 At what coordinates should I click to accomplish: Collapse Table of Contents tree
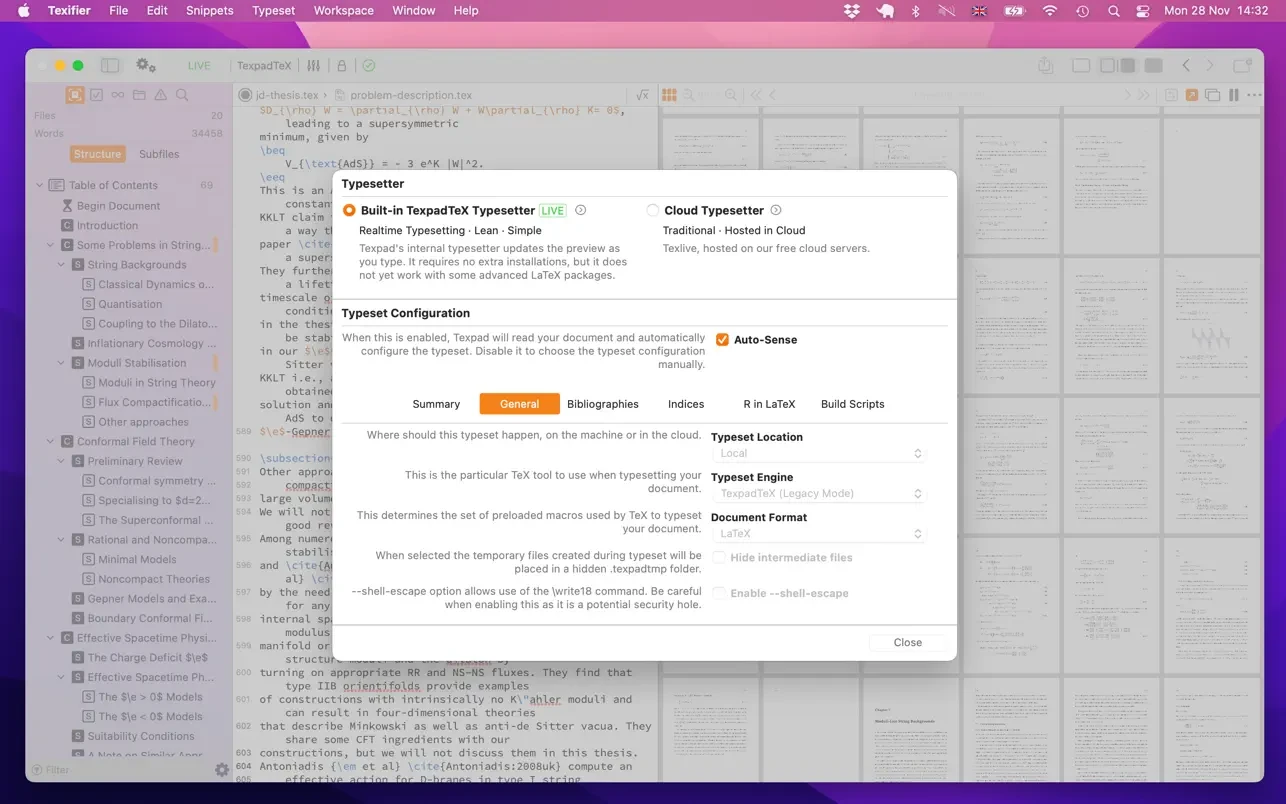click(40, 185)
